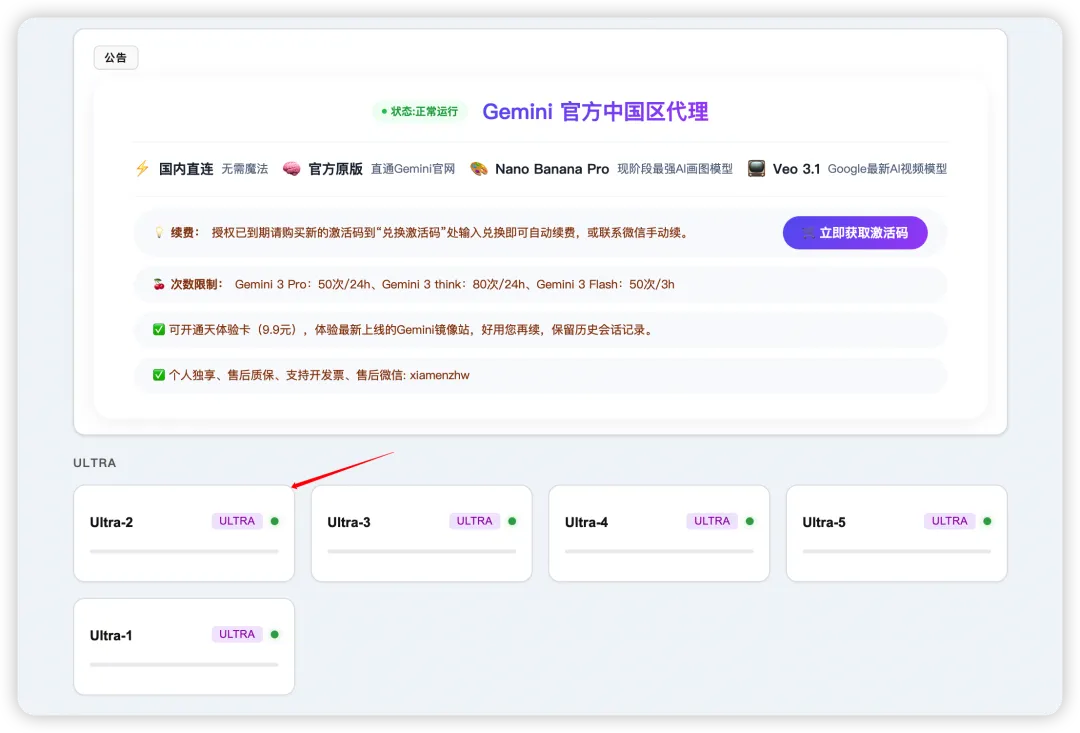This screenshot has width=1080, height=733.
Task: Click the ULTRA badge on Ultra-5 card
Action: [x=950, y=522]
